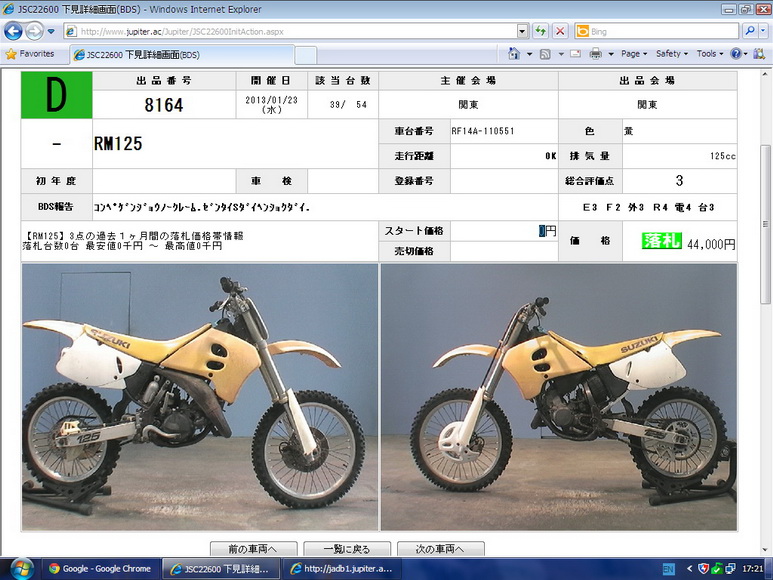Image resolution: width=773 pixels, height=580 pixels.
Task: Go back with the browser Back arrow
Action: click(x=13, y=32)
